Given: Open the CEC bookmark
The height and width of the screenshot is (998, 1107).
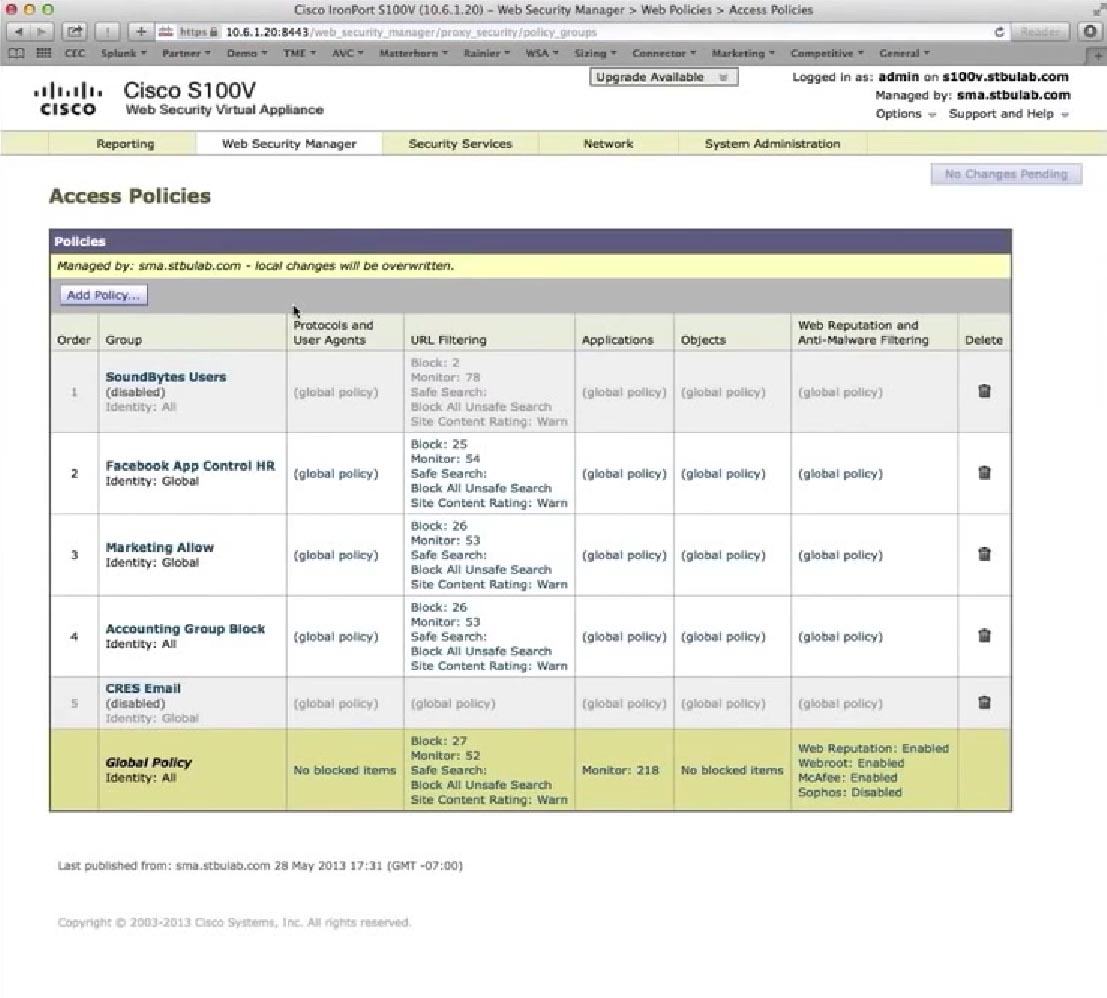Looking at the screenshot, I should [74, 53].
